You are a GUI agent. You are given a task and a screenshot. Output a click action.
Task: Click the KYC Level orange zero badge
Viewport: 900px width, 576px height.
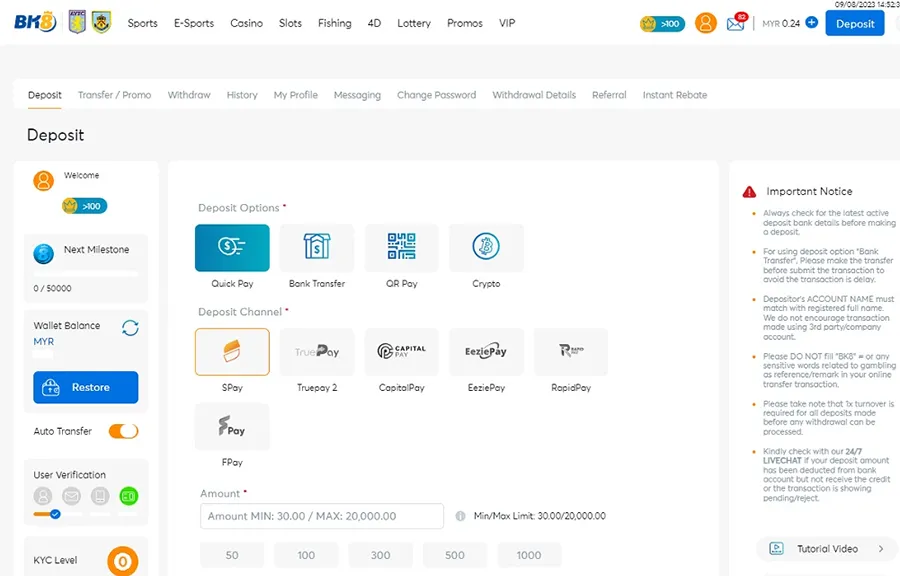point(123,562)
